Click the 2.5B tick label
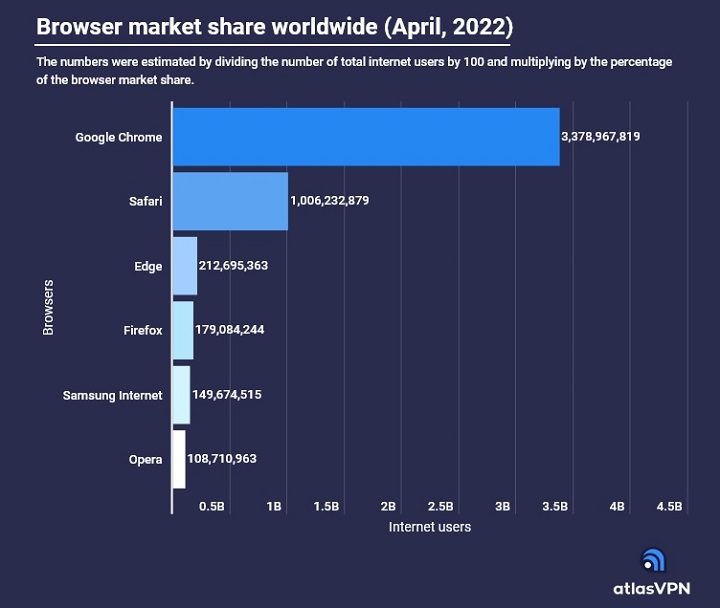 441,507
